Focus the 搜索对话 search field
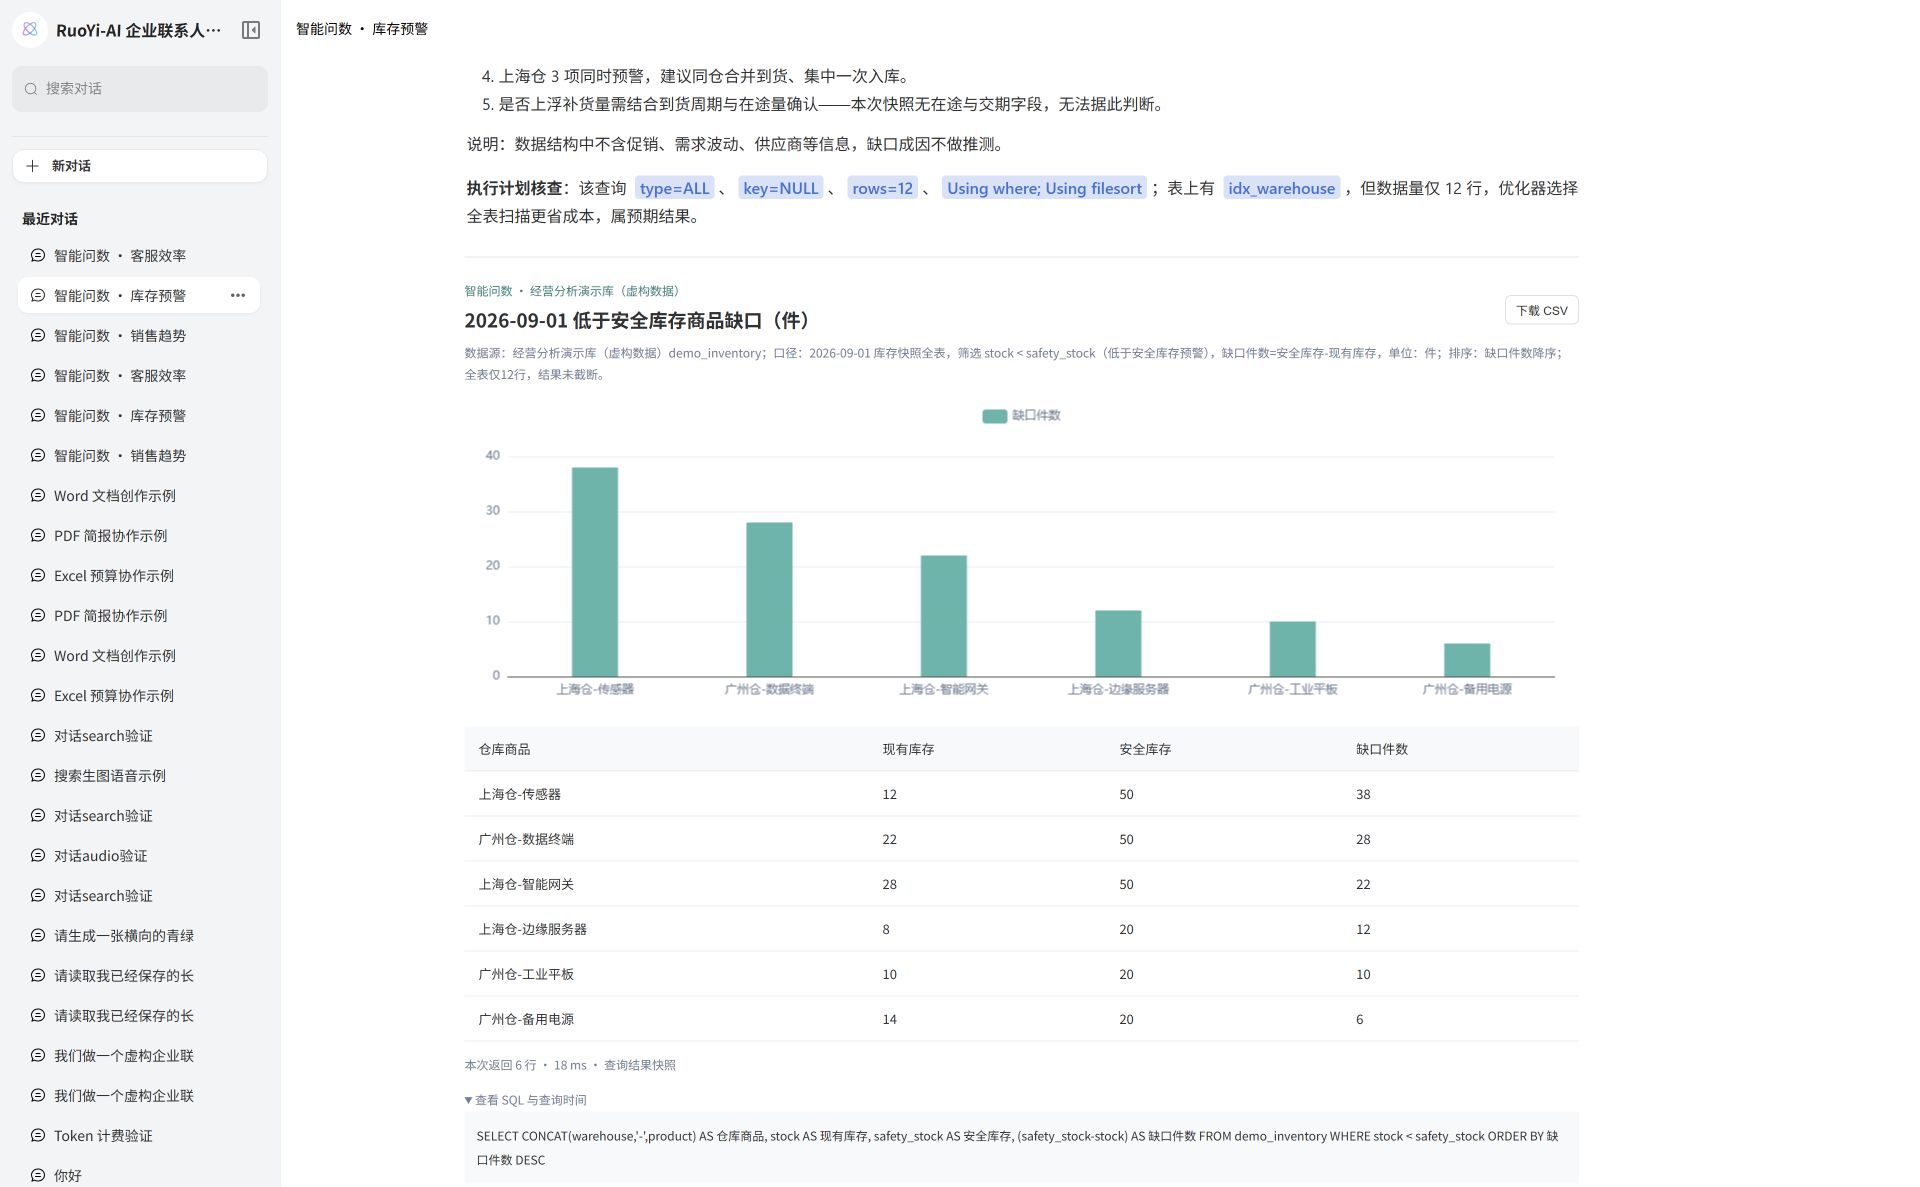Screen dimensions: 1920x1187 pyautogui.click(x=140, y=89)
